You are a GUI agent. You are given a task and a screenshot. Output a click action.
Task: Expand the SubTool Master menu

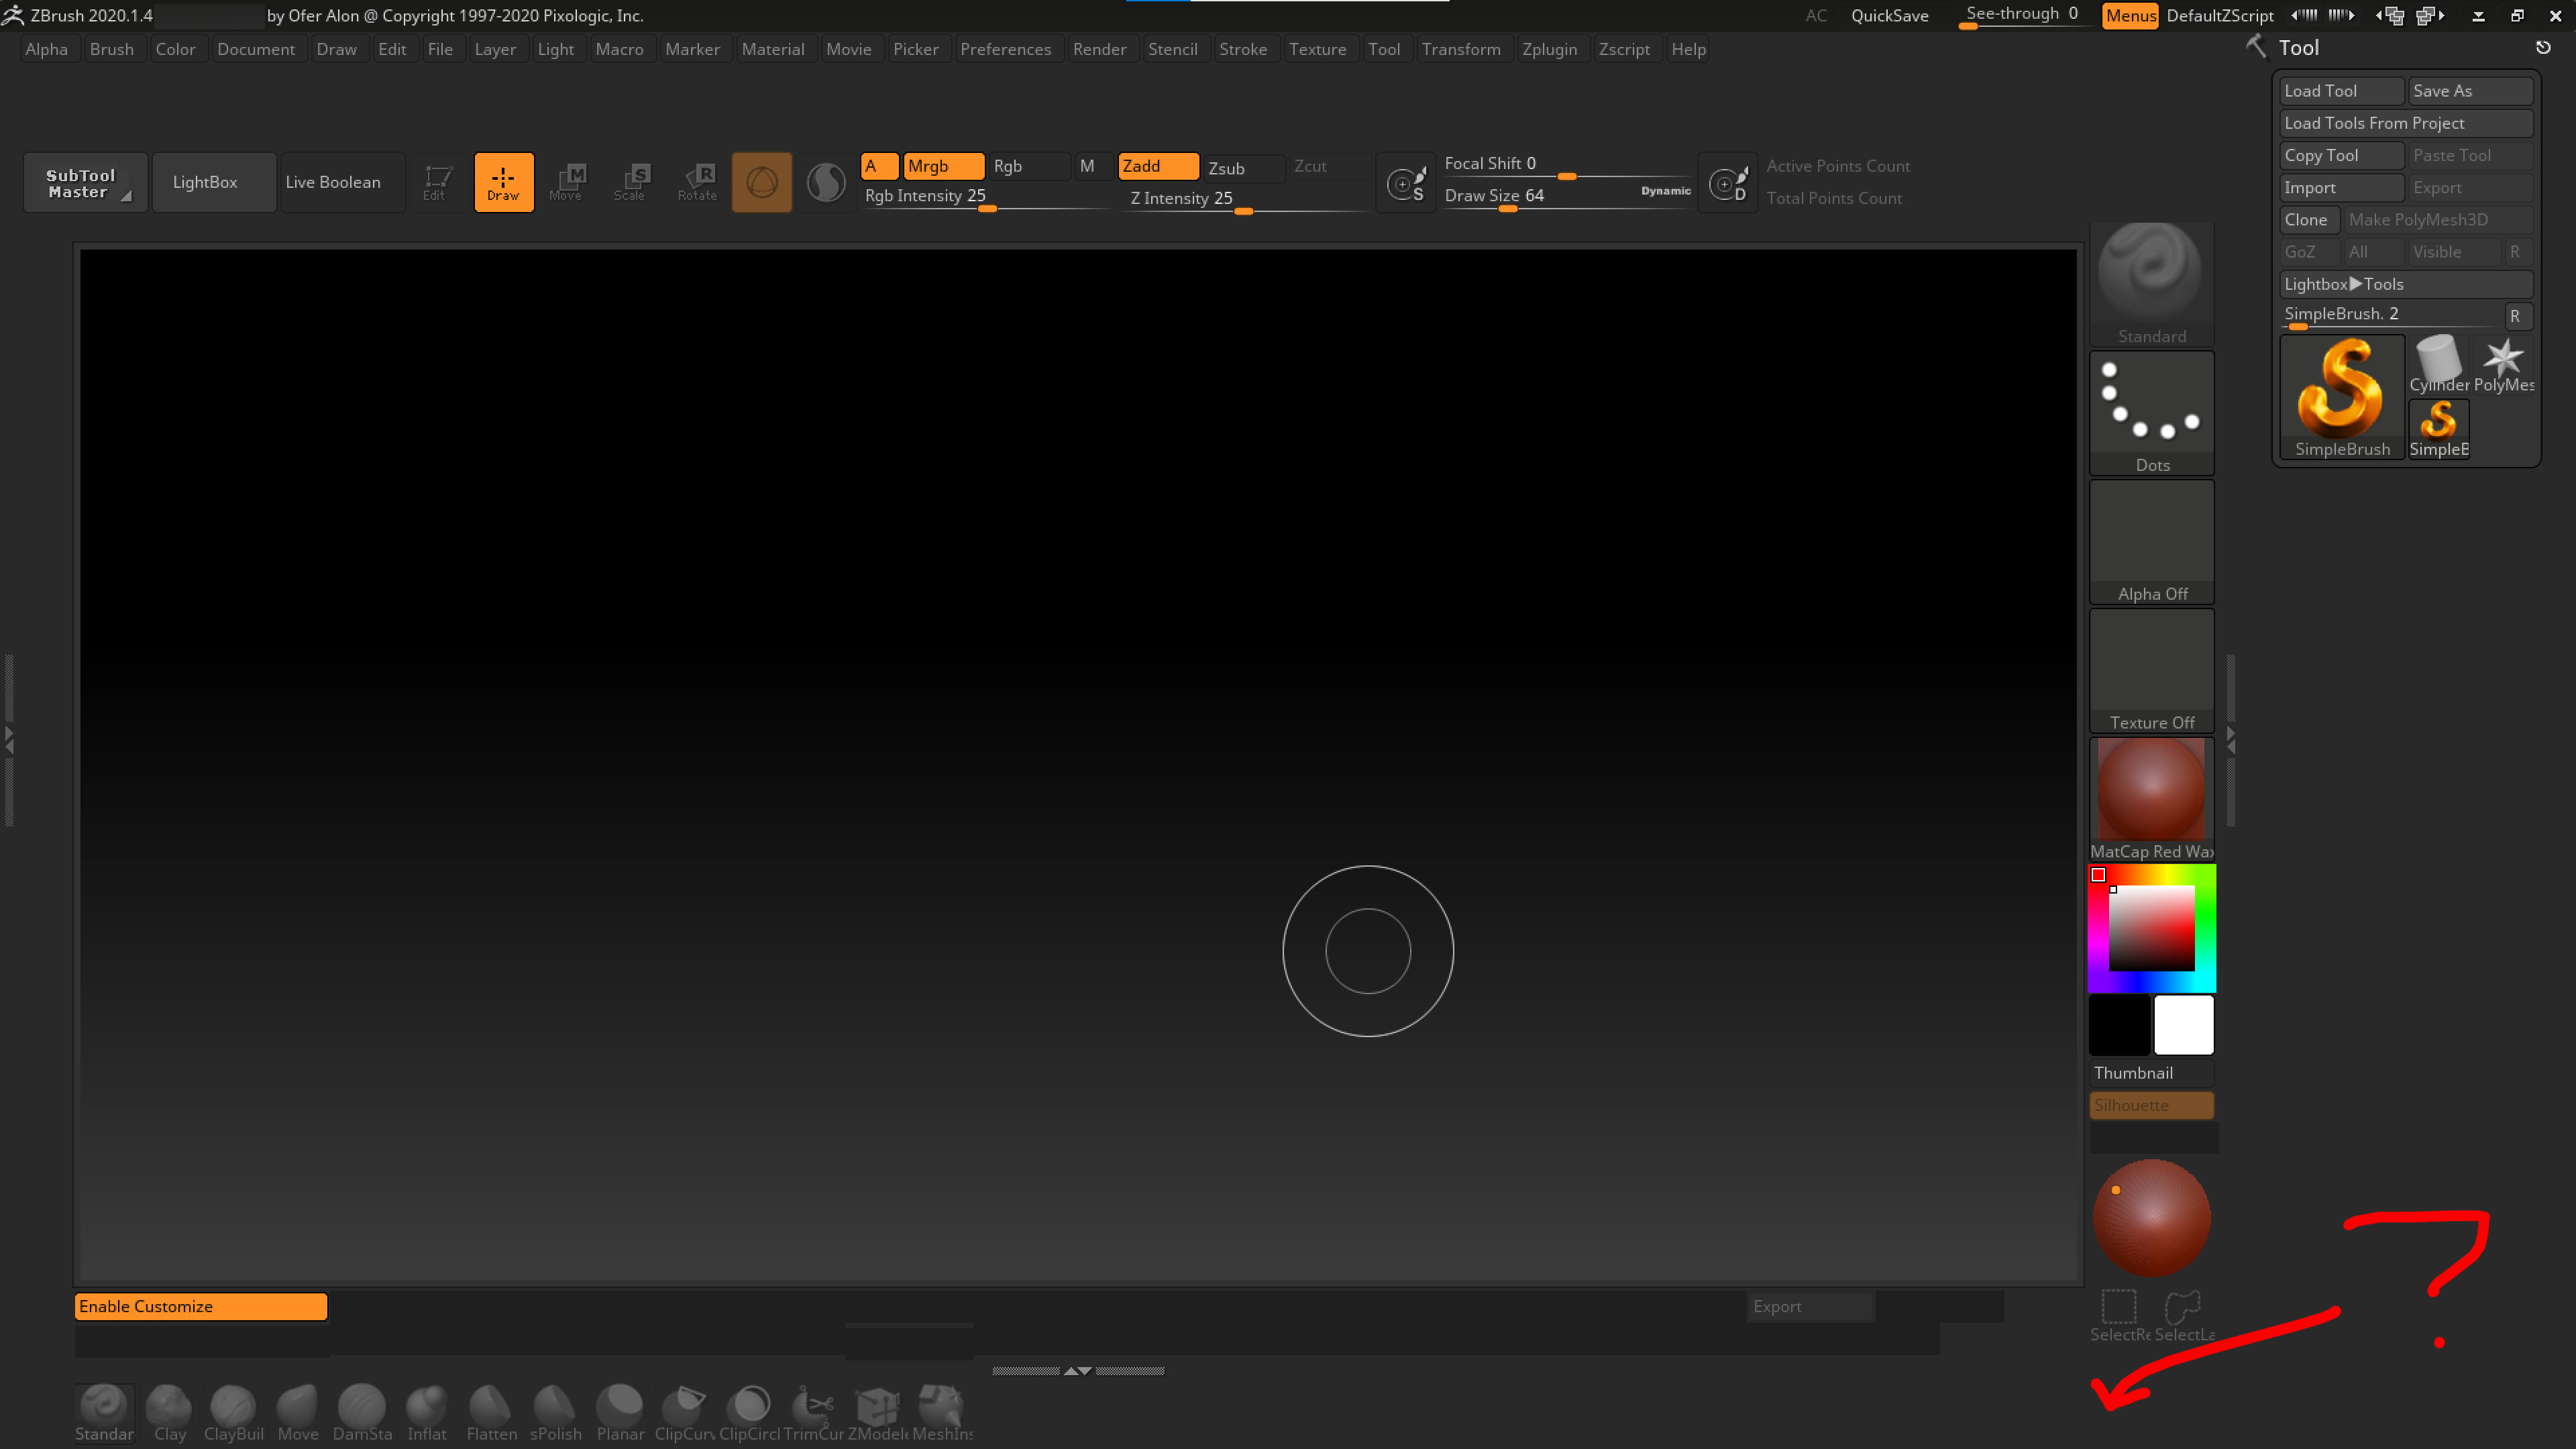coord(85,182)
